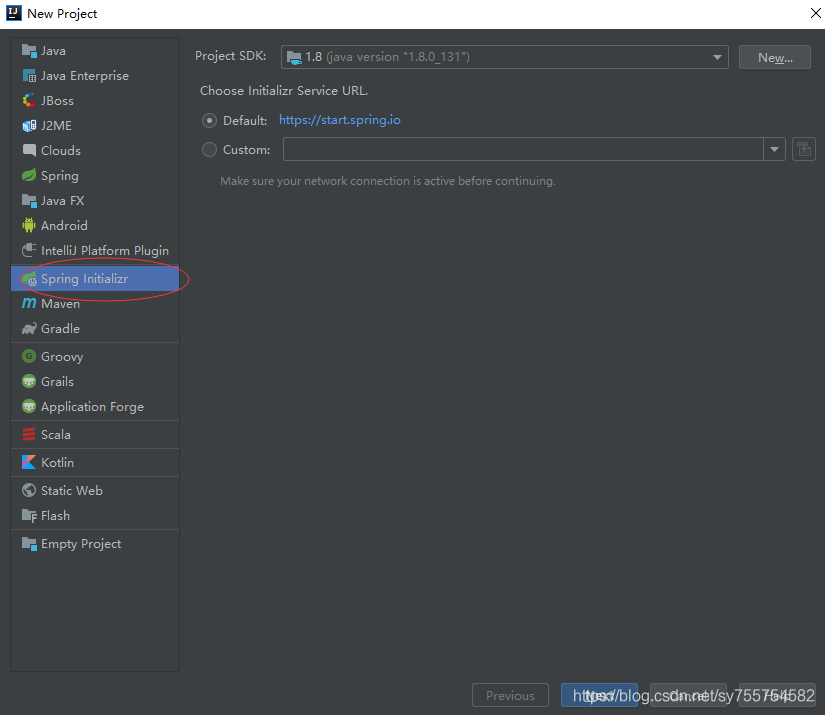
Task: Click the JBoss icon
Action: [29, 100]
